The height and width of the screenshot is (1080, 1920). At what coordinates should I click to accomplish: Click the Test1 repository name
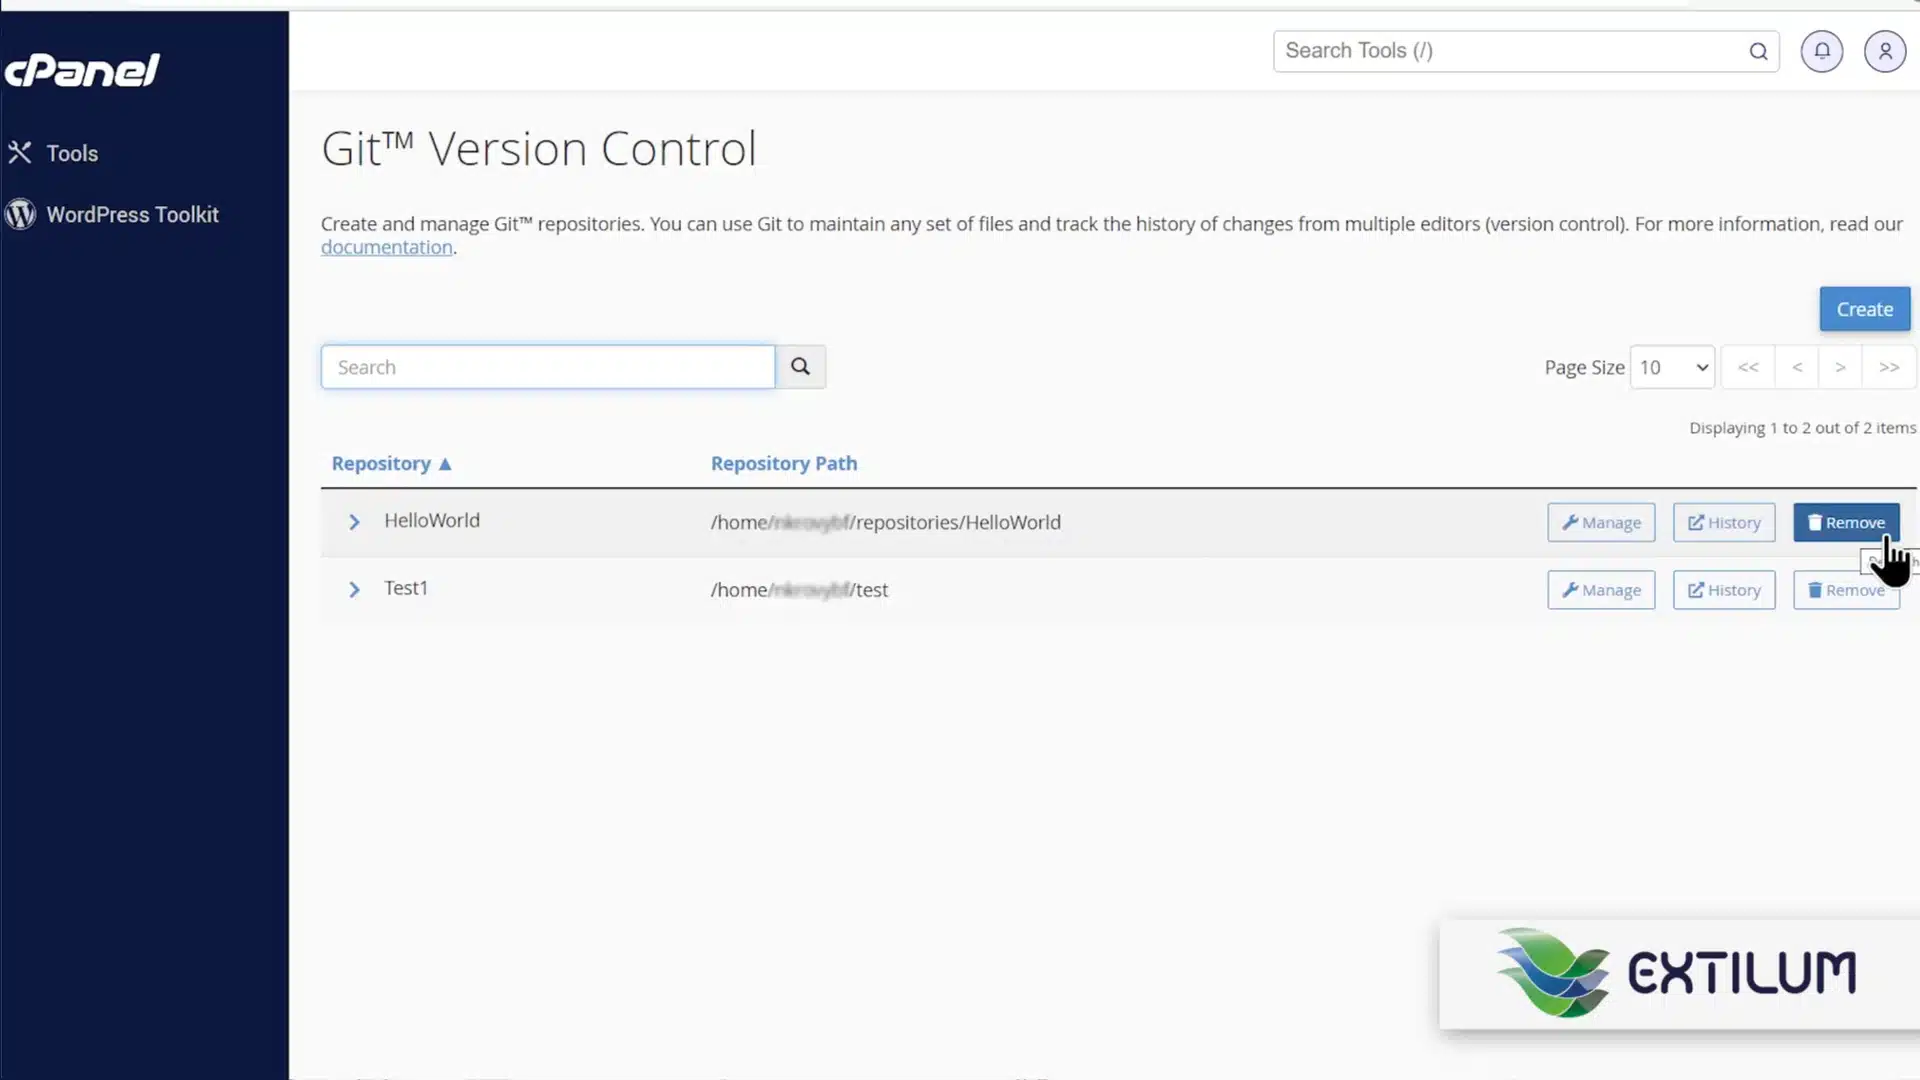(406, 588)
